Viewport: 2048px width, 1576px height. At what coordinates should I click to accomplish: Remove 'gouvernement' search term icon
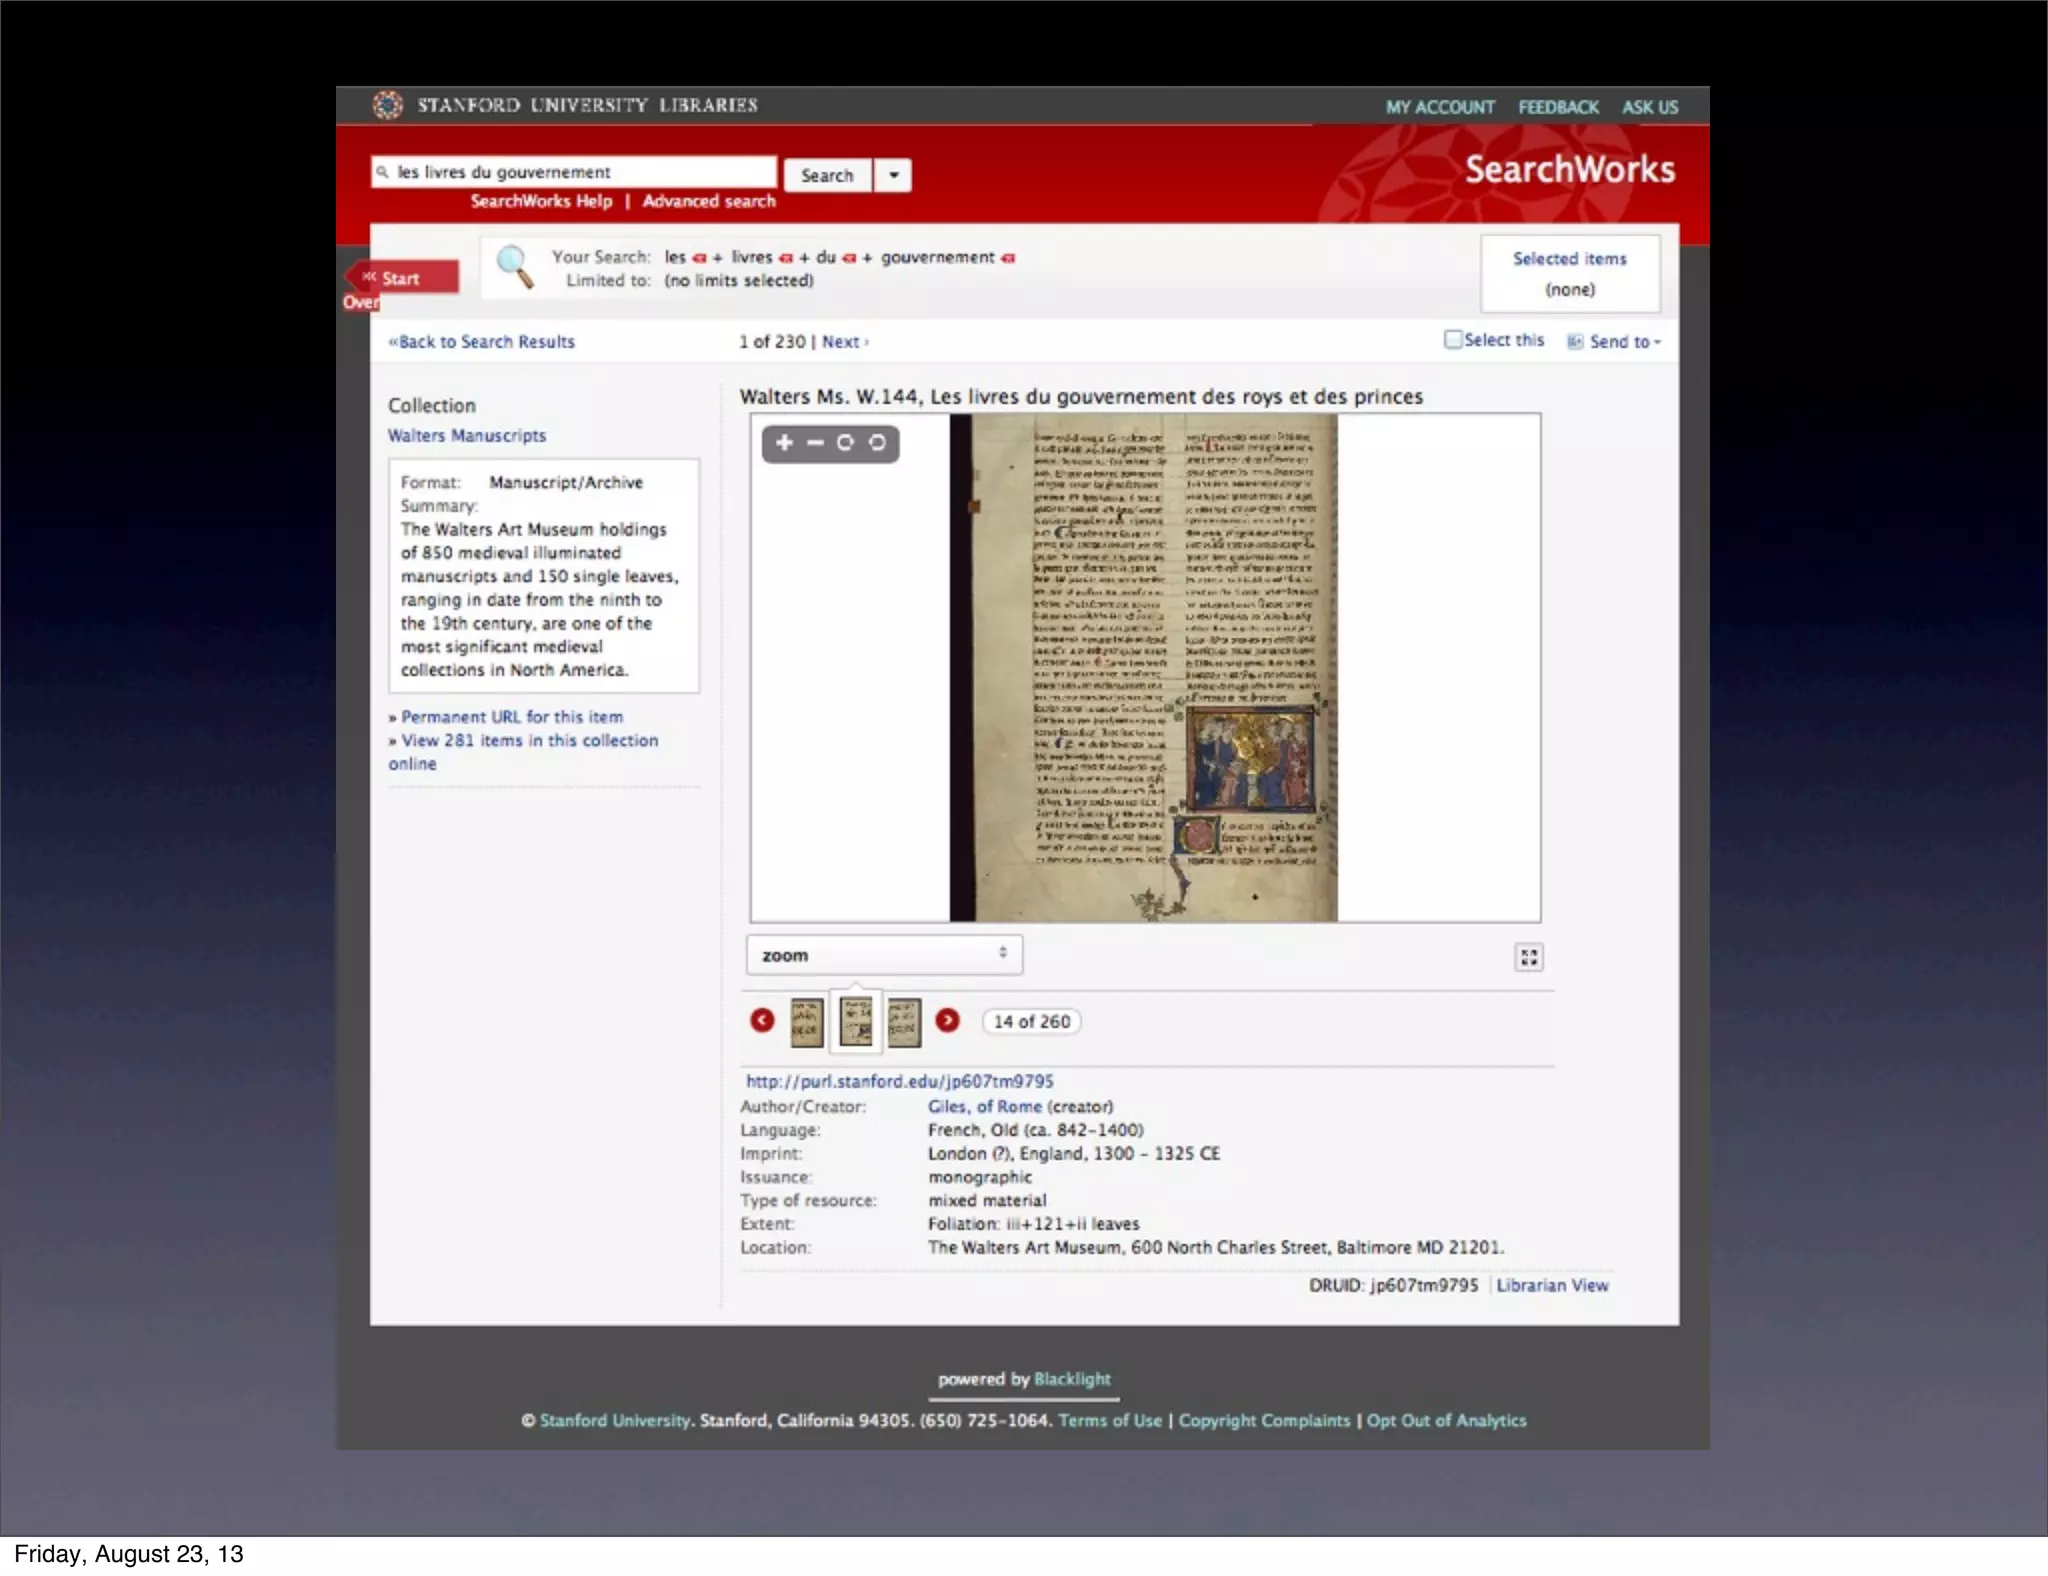coord(1009,258)
